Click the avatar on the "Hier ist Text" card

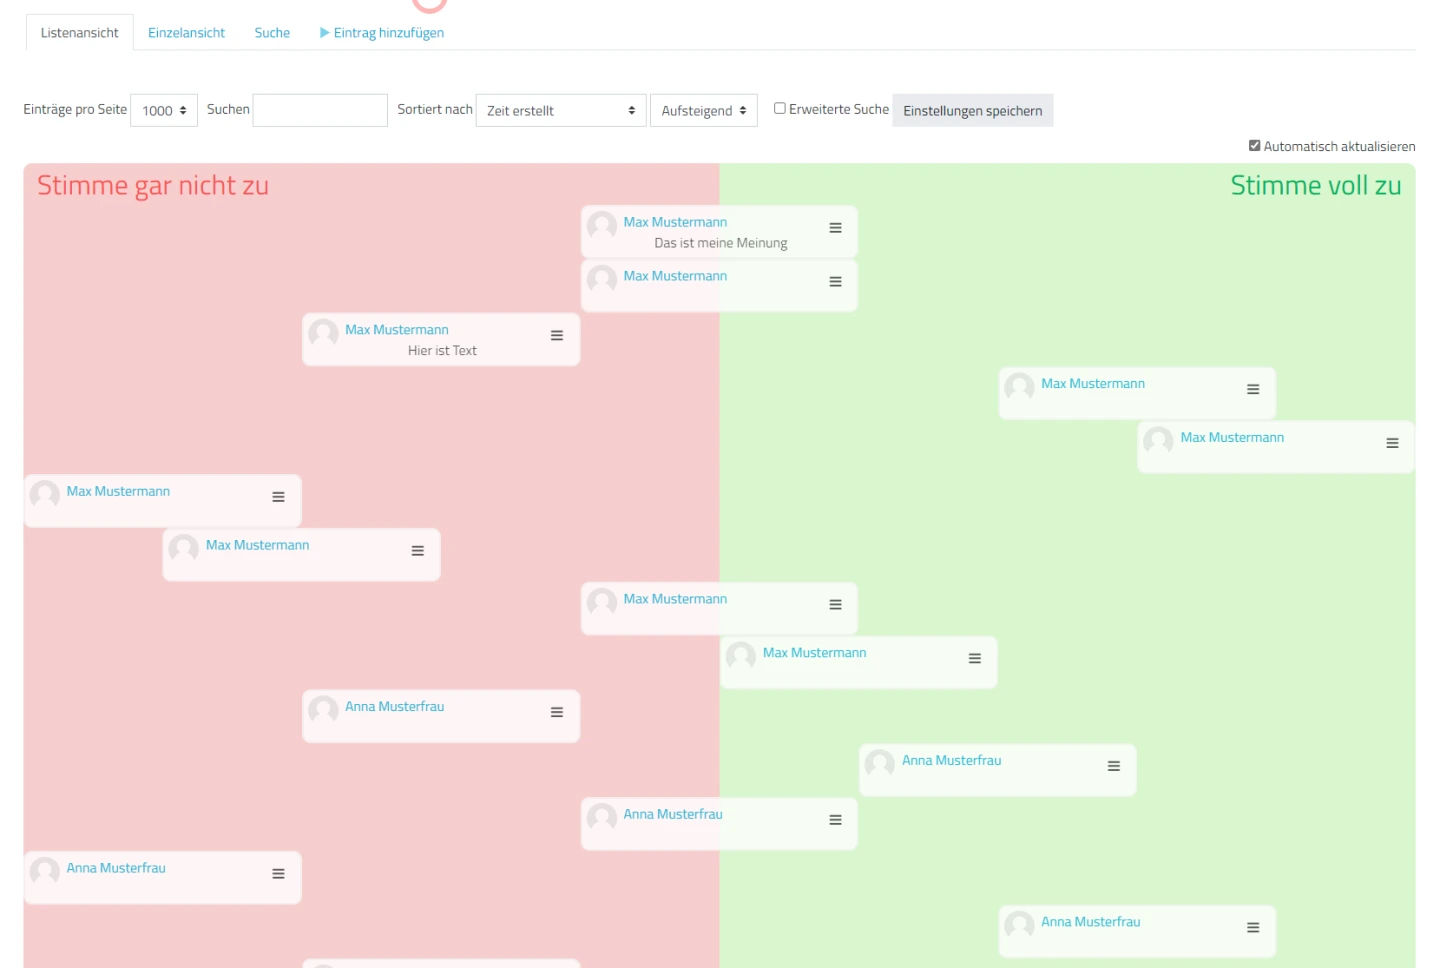click(x=323, y=333)
